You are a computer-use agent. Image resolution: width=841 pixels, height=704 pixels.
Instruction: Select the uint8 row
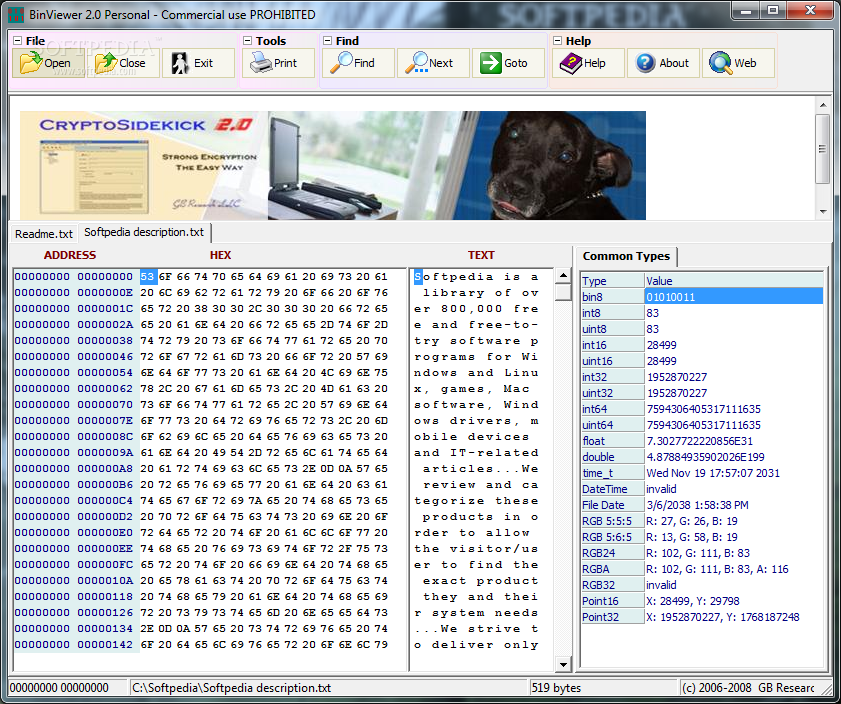702,329
